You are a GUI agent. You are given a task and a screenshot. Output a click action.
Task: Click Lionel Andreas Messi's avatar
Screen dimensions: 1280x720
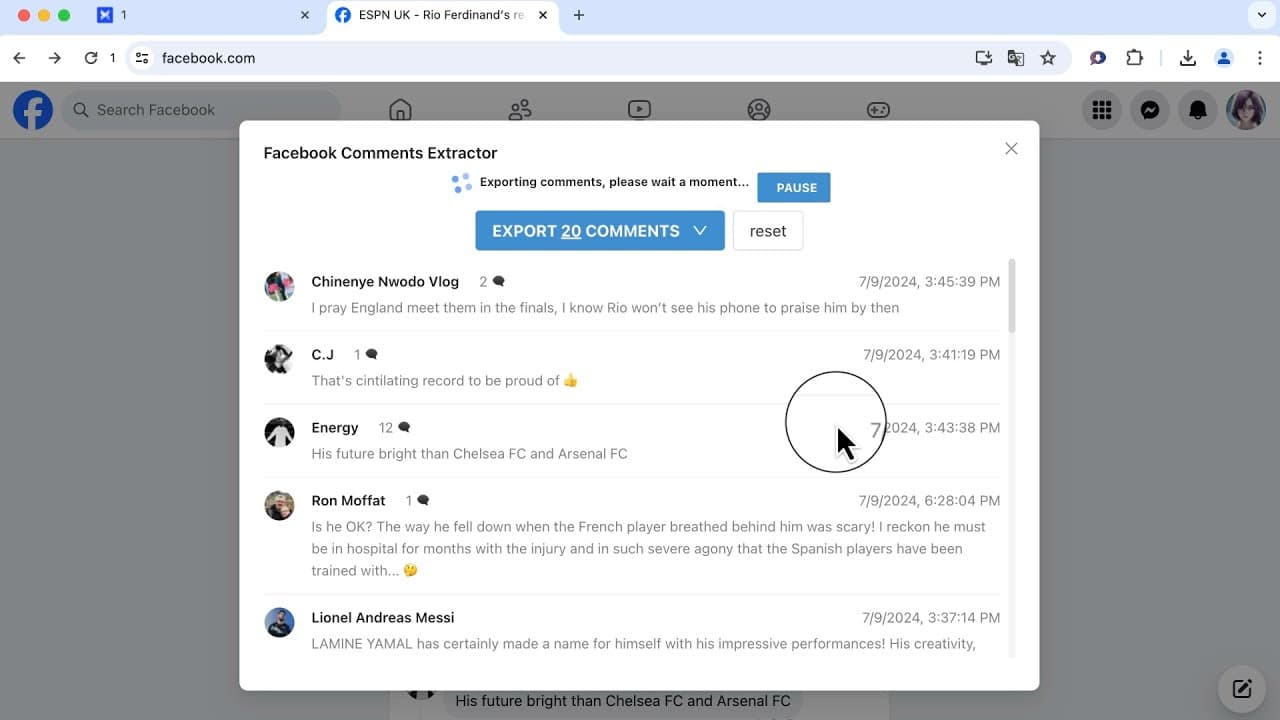coord(279,622)
